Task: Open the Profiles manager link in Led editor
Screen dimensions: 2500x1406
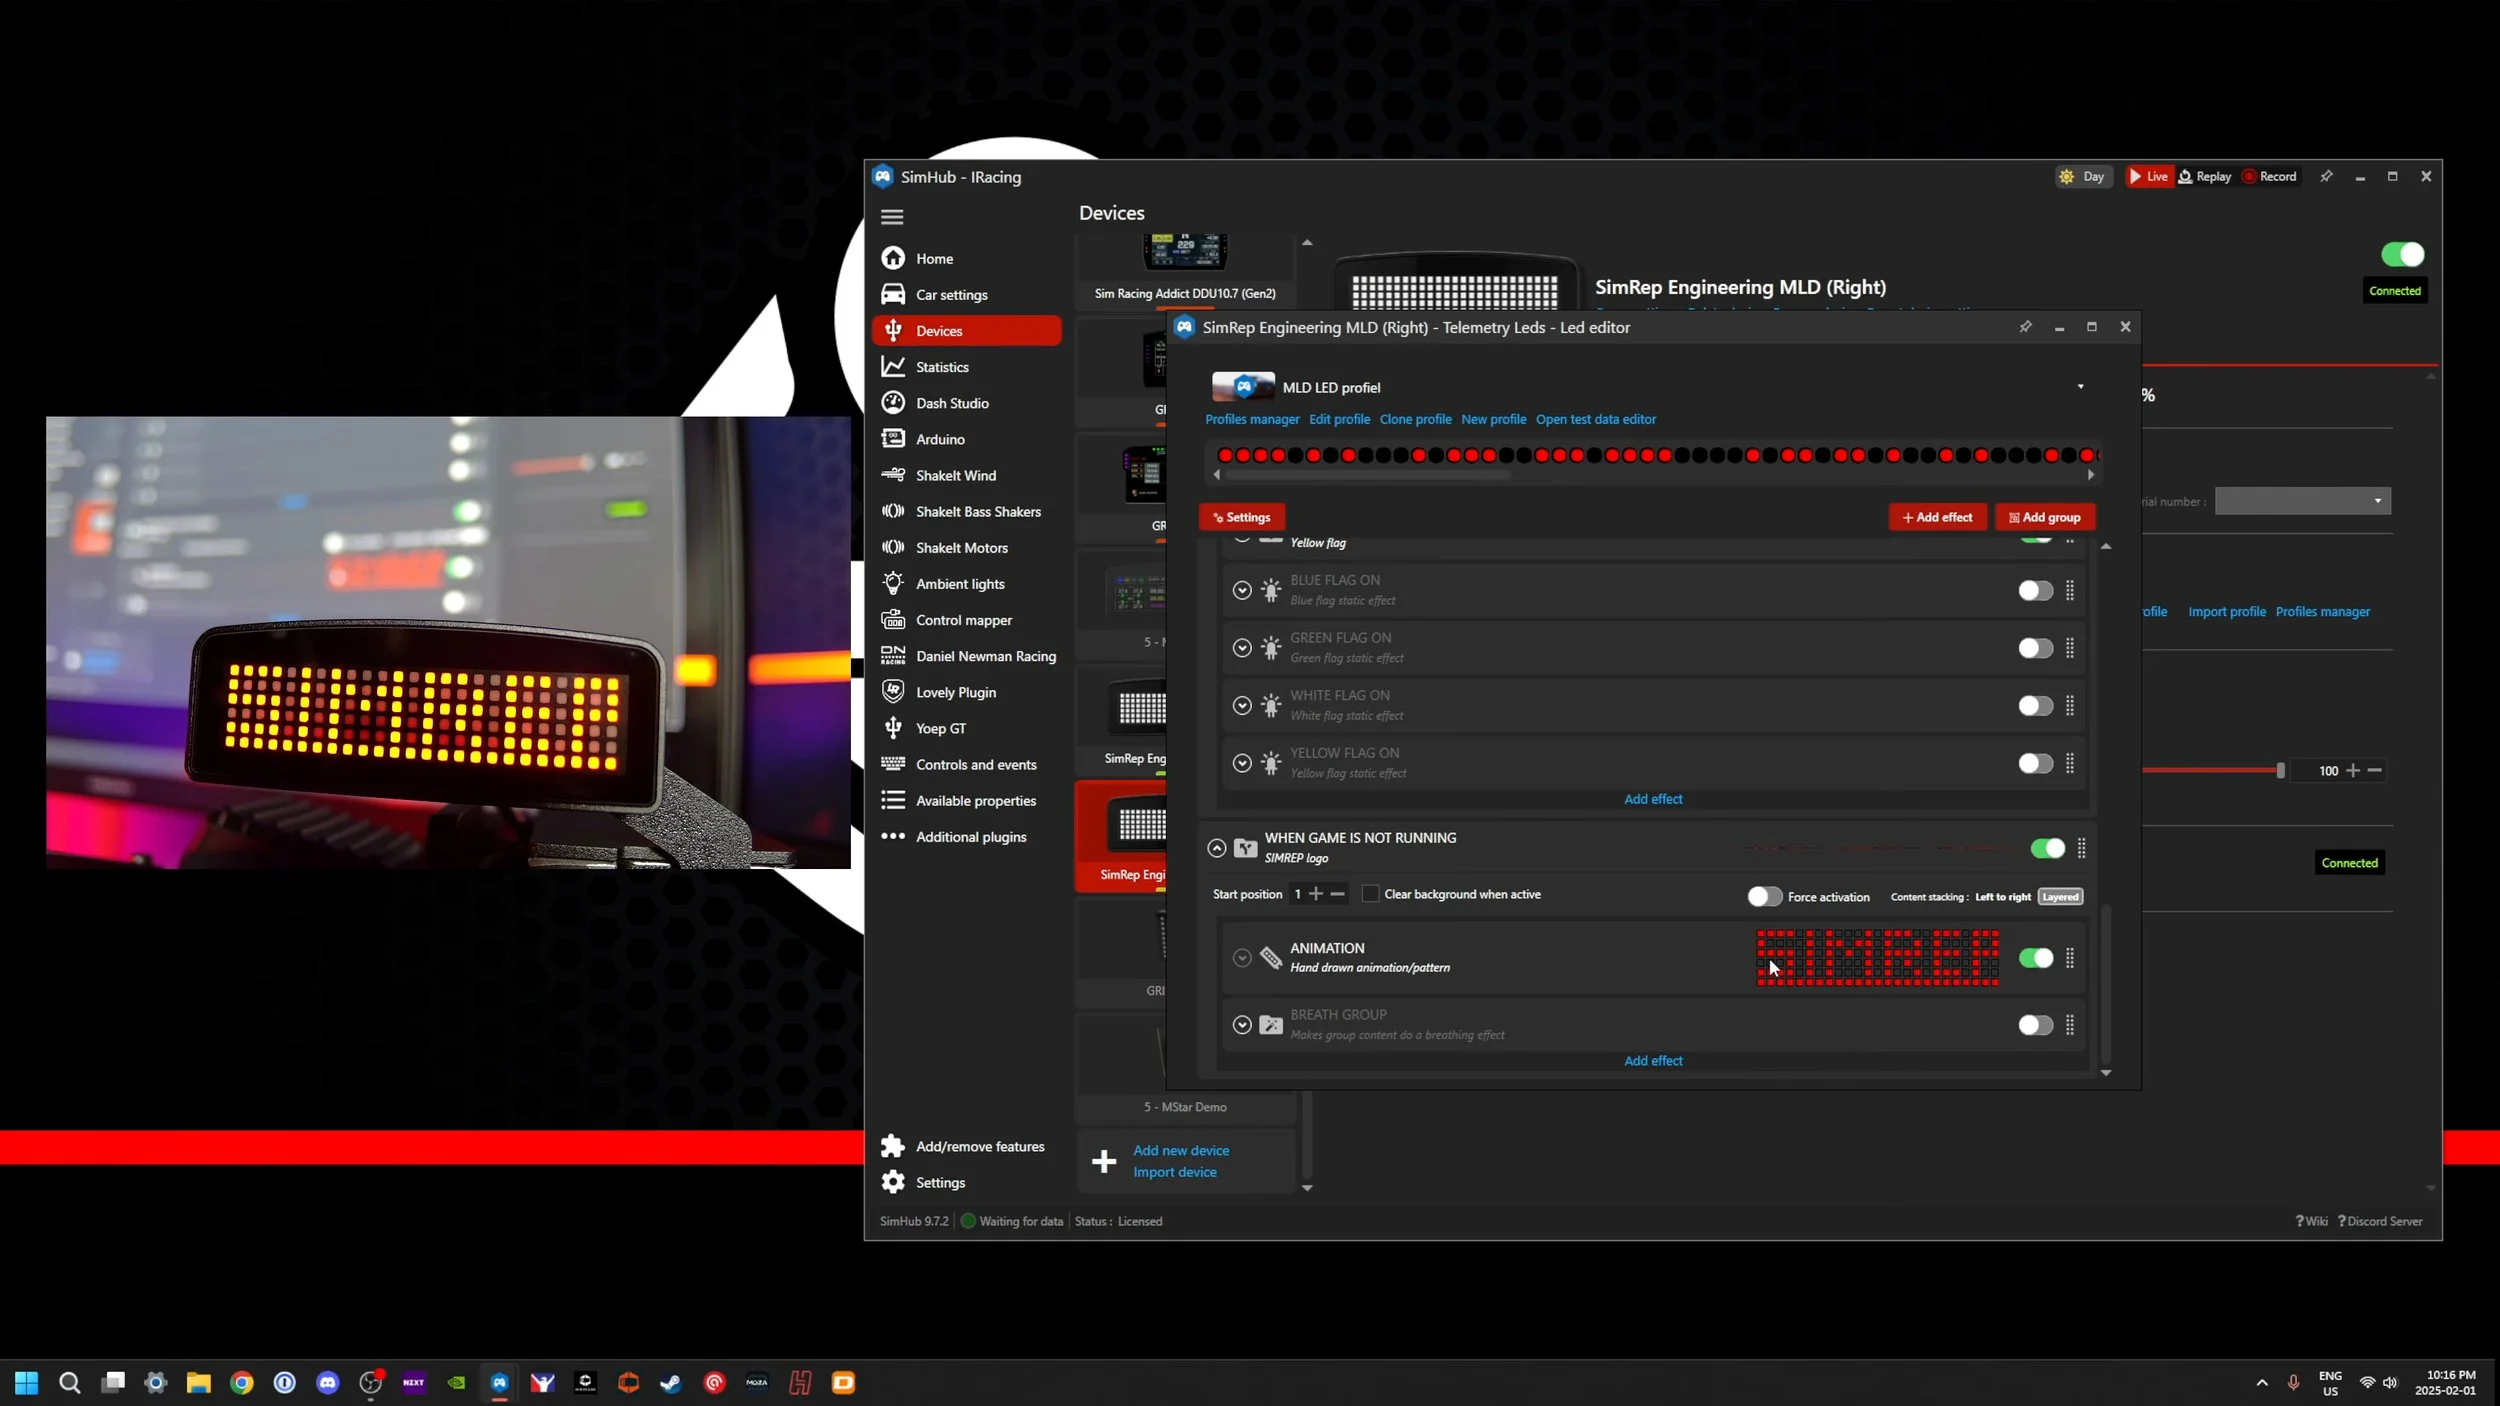Action: click(1252, 419)
